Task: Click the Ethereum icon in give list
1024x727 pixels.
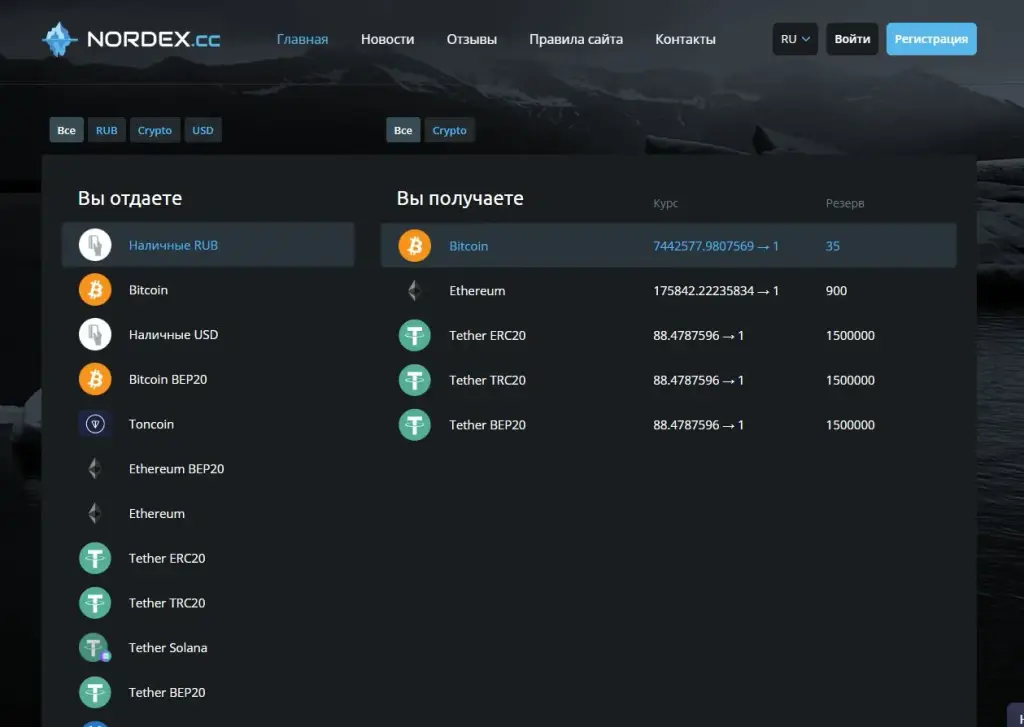Action: point(95,513)
